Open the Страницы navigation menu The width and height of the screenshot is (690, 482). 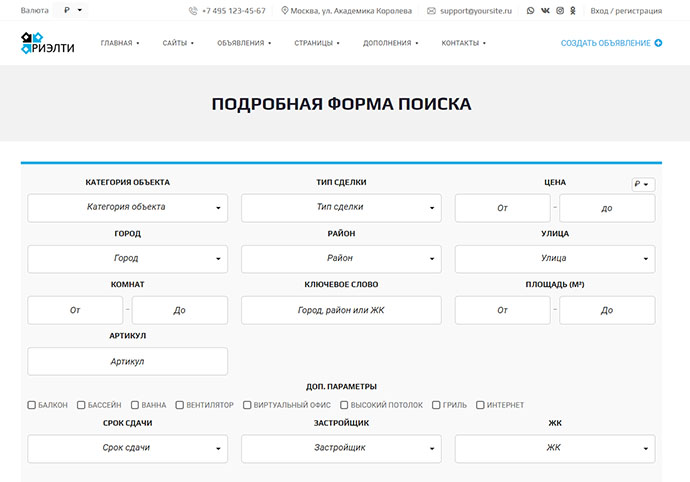(x=317, y=43)
